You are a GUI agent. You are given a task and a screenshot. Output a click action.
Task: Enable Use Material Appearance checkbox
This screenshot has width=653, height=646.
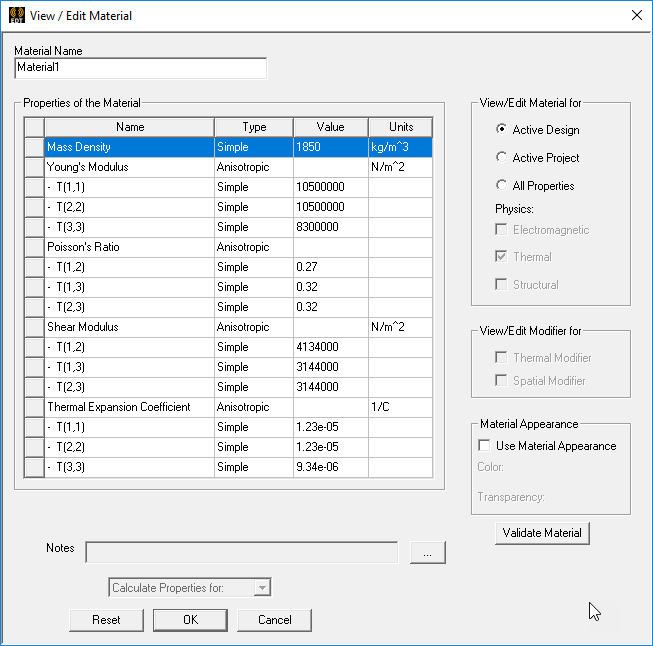(485, 446)
